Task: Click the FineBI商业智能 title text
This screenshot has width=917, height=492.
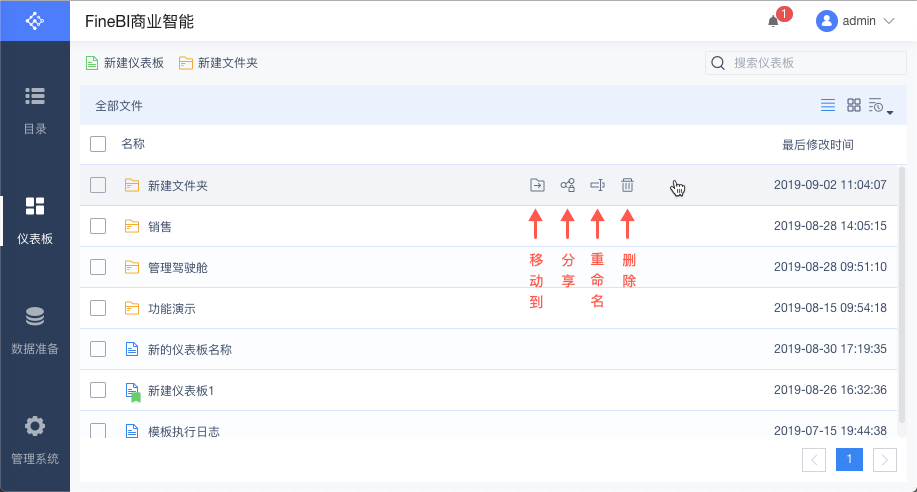Action: pyautogui.click(x=139, y=22)
